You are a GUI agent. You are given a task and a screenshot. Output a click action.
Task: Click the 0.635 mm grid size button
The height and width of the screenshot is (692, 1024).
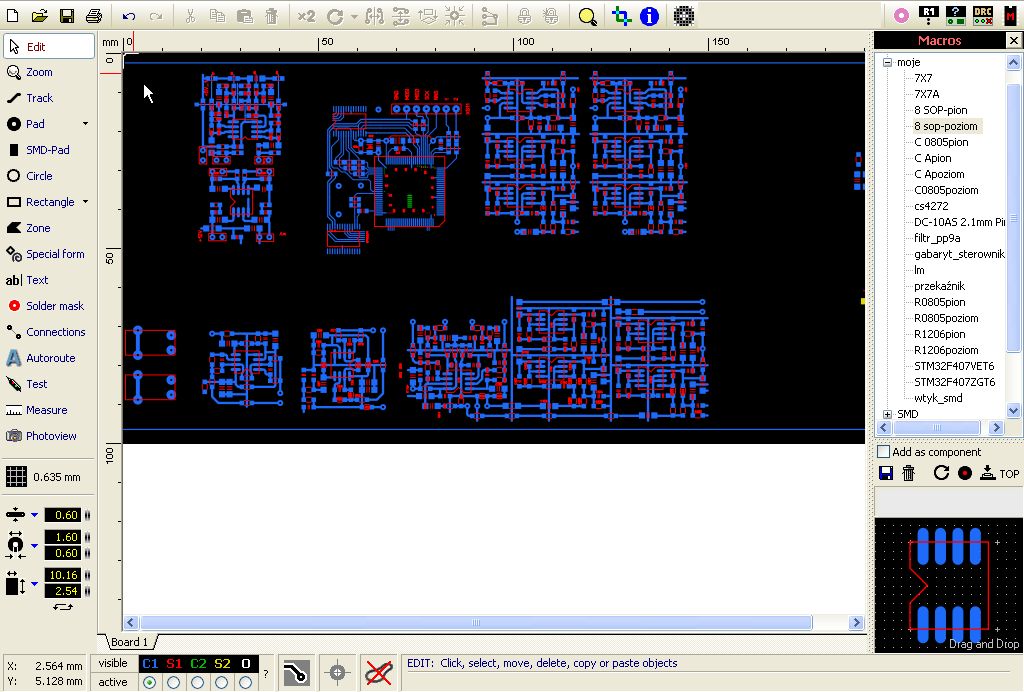45,477
